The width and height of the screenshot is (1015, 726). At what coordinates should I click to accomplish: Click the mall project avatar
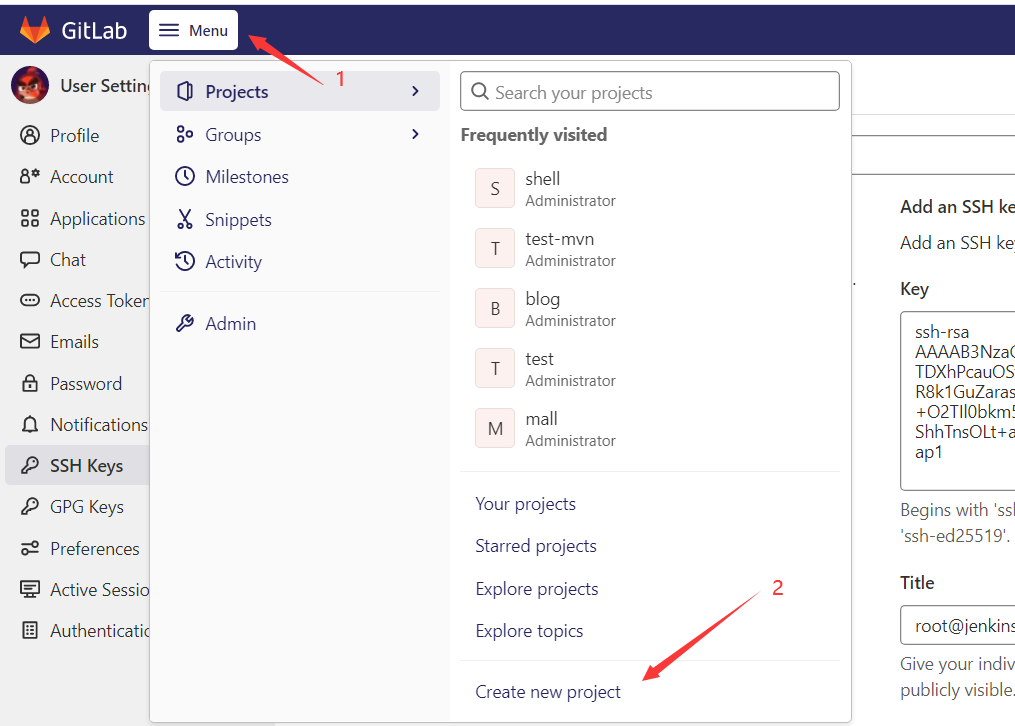click(495, 428)
